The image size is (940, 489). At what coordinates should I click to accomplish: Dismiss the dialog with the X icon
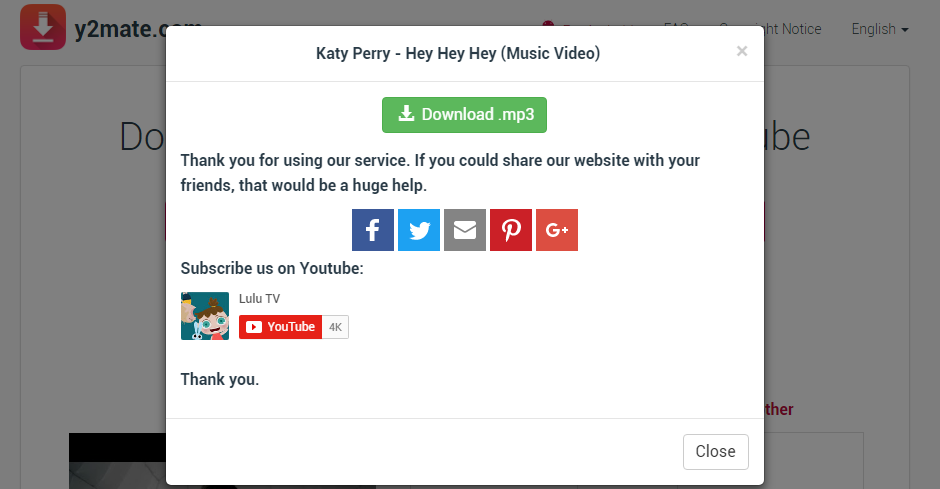coord(742,51)
